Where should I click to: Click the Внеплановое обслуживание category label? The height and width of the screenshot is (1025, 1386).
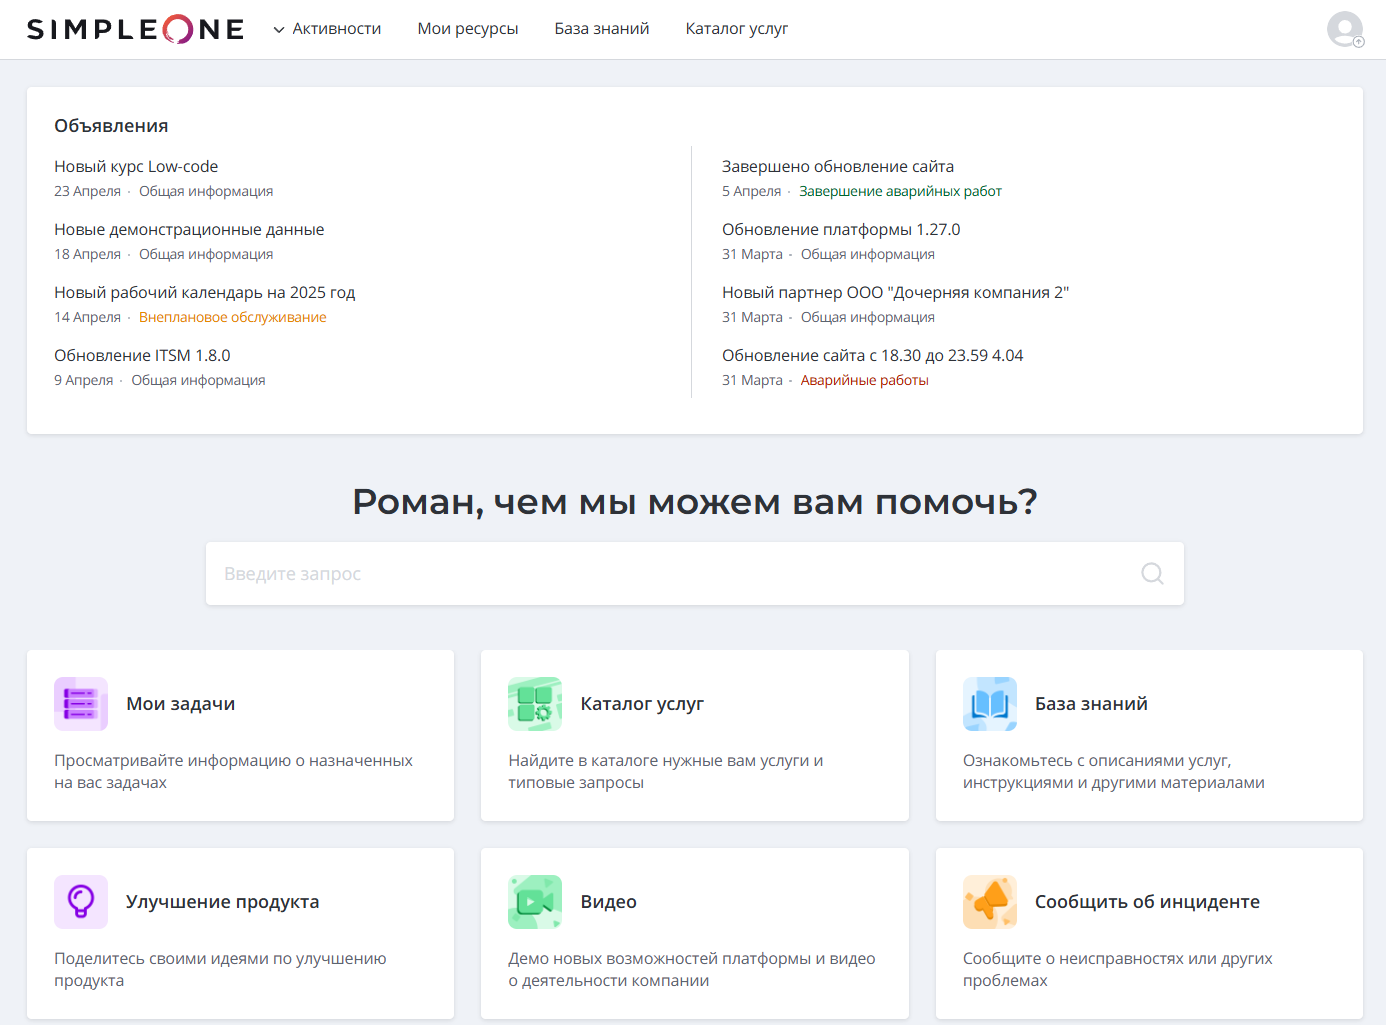[232, 317]
